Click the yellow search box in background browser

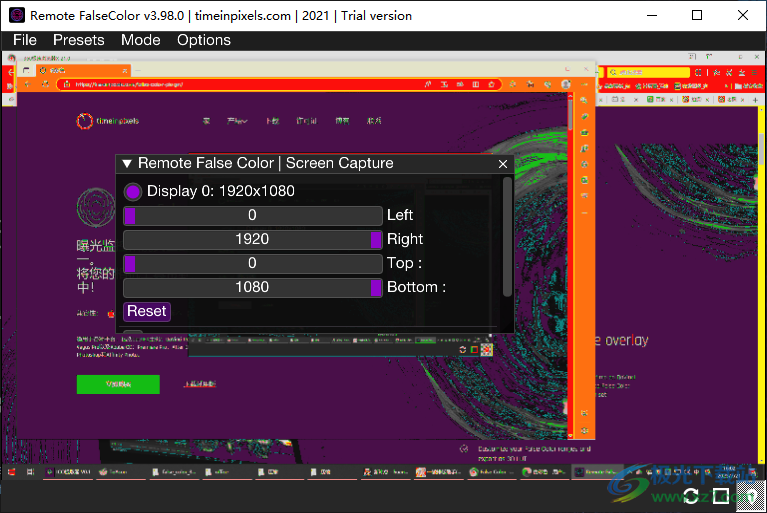648,72
